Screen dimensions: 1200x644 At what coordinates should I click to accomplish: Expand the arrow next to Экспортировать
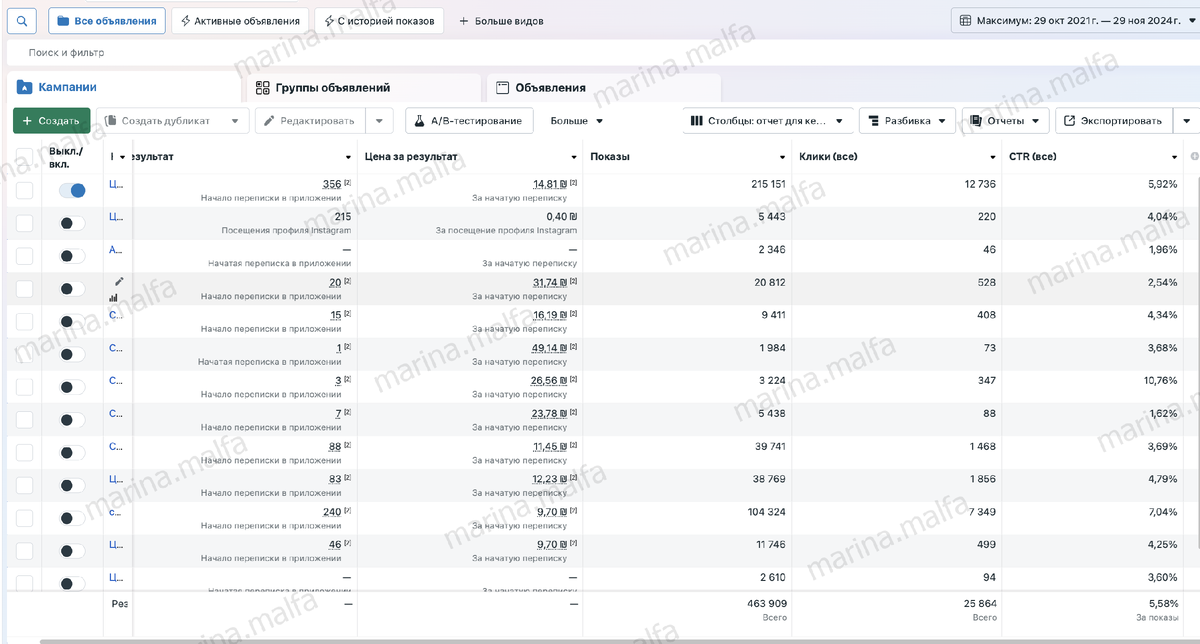pos(1185,121)
